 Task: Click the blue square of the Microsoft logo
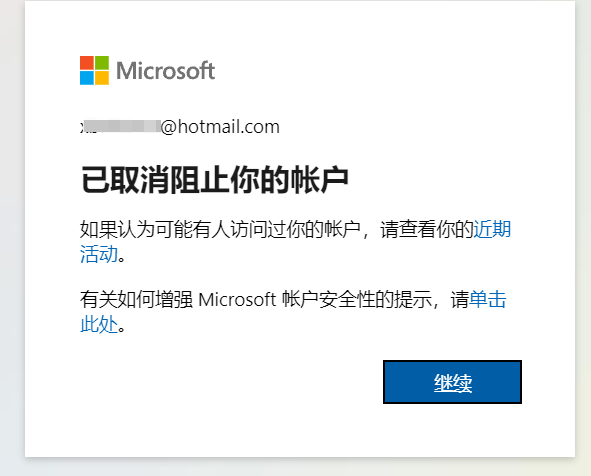[x=87, y=78]
